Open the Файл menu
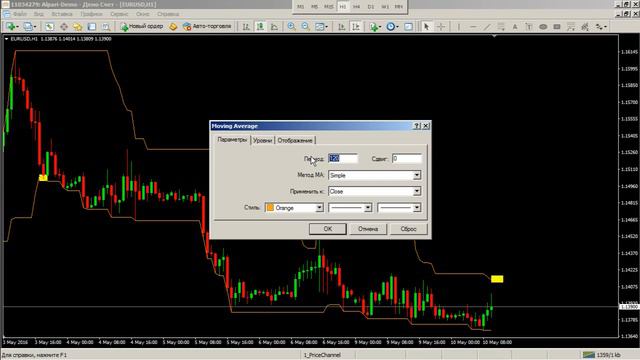Image resolution: width=640 pixels, height=360 pixels. click(x=20, y=14)
